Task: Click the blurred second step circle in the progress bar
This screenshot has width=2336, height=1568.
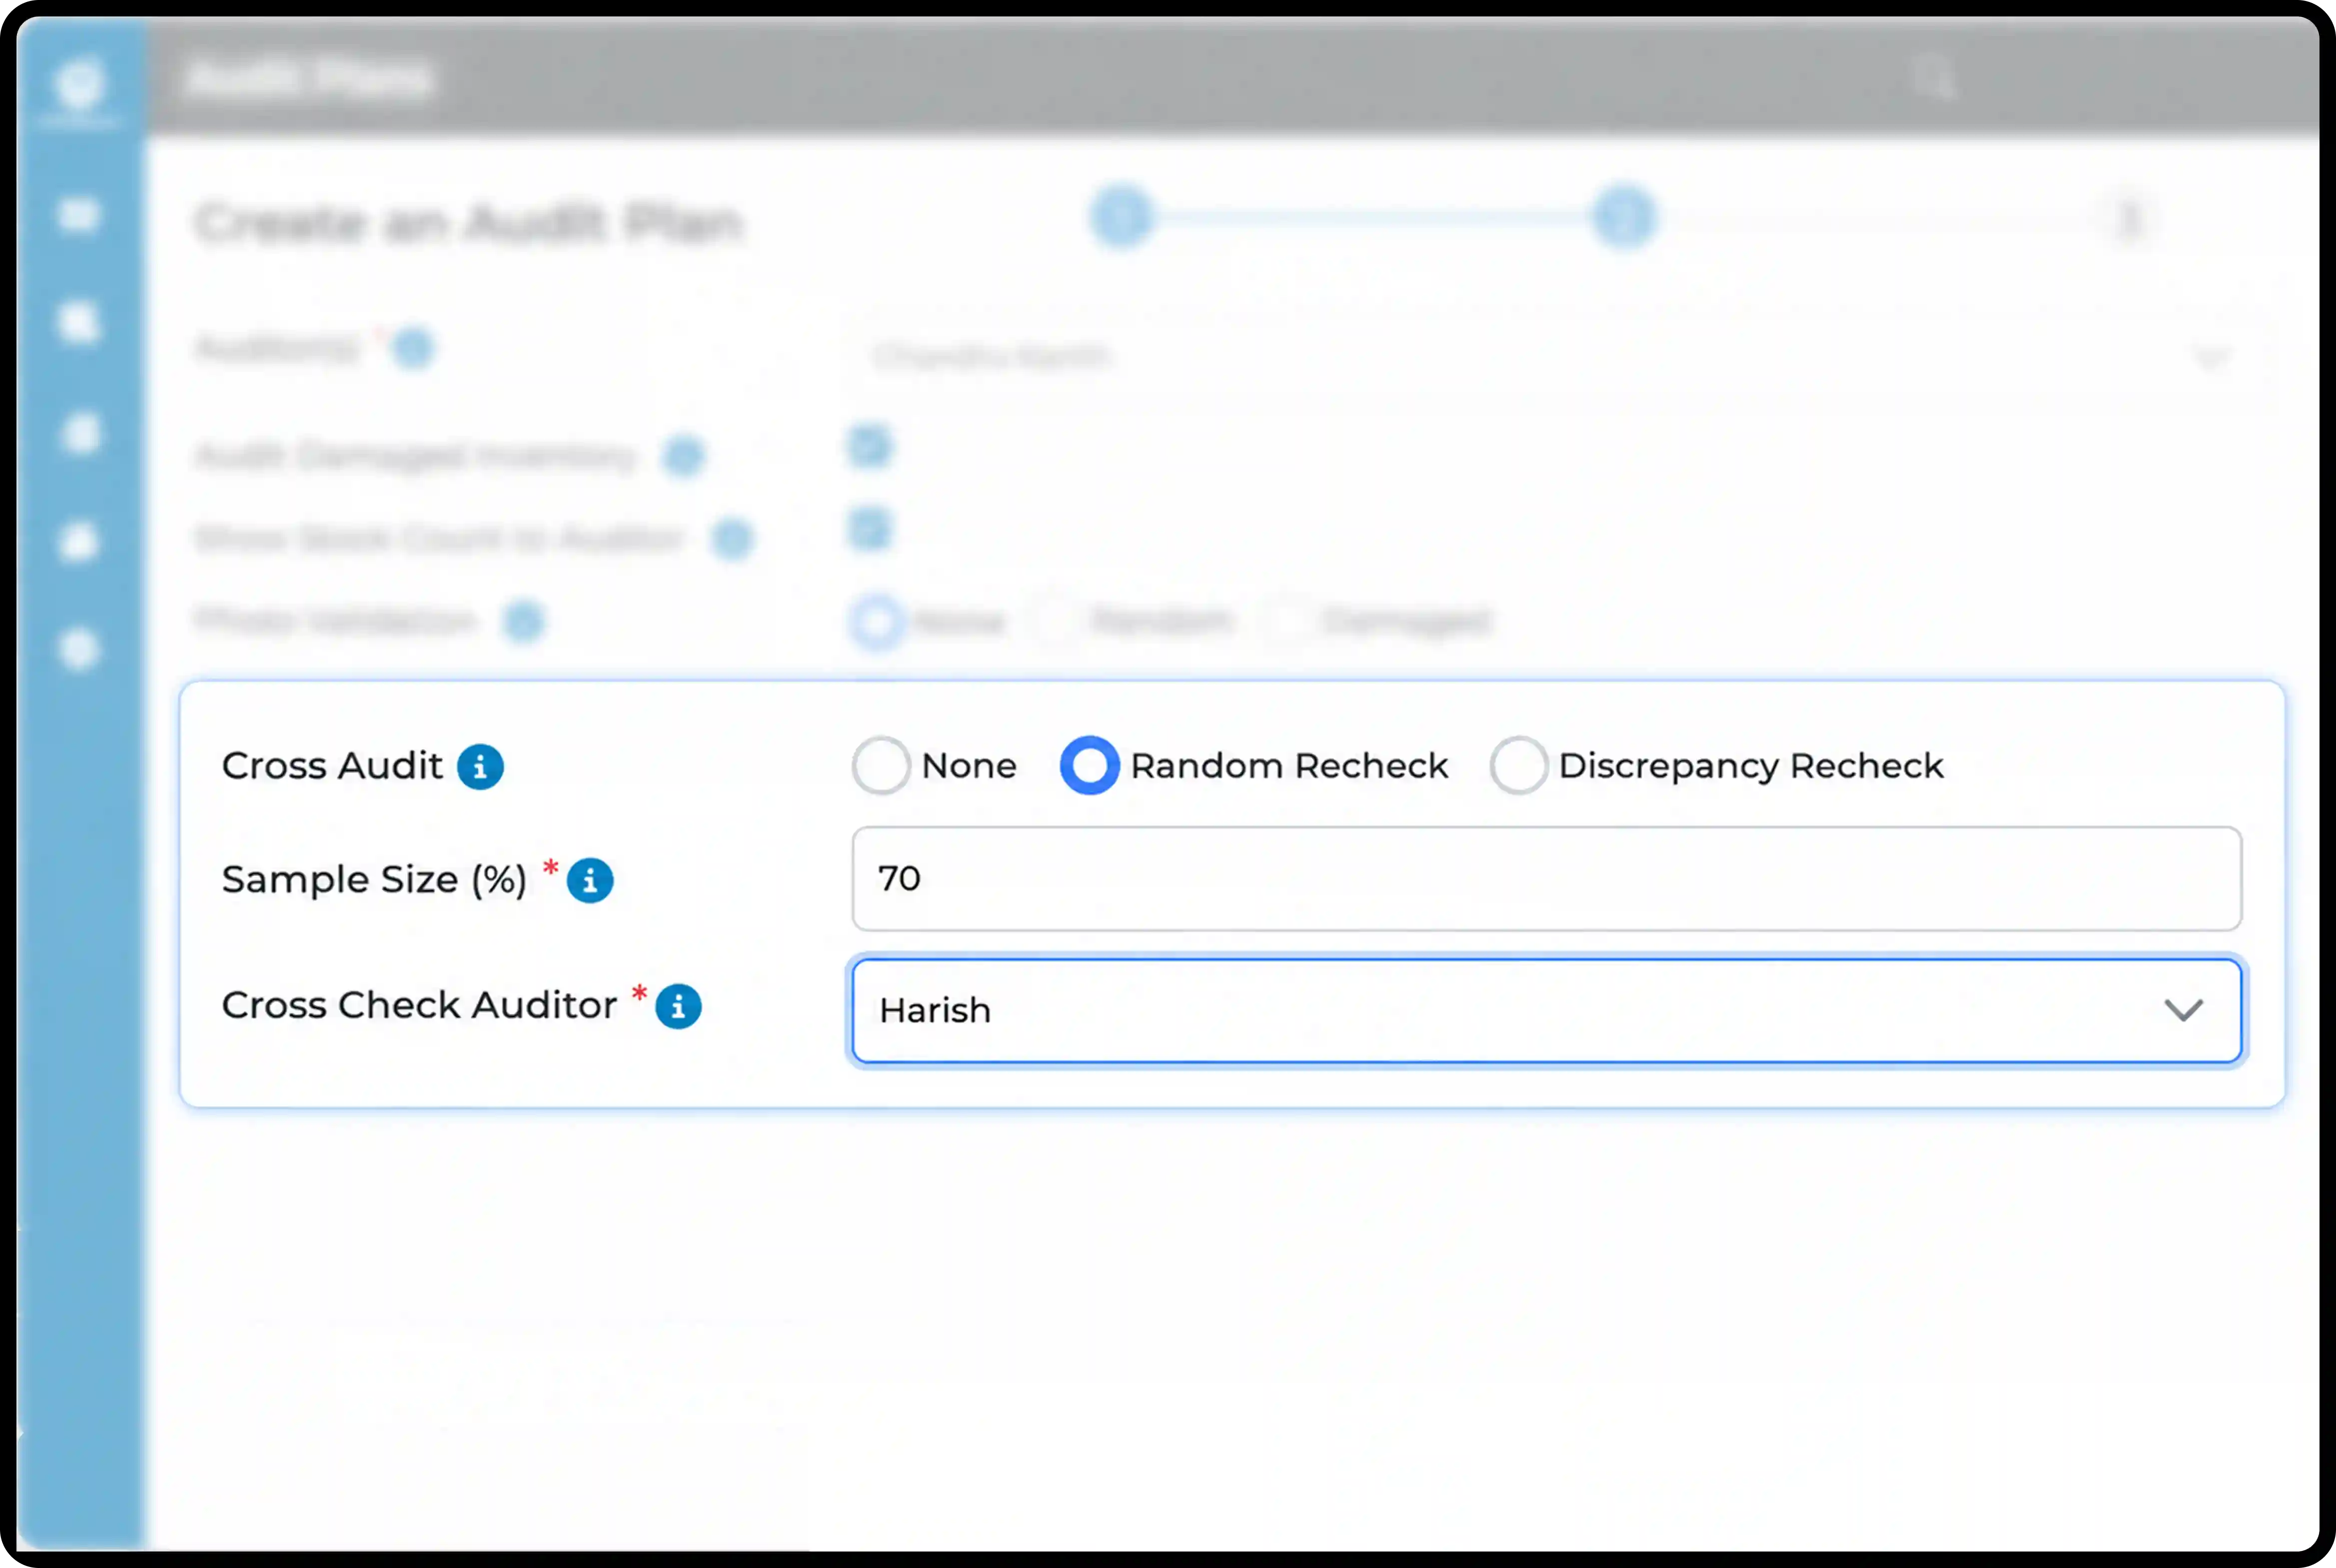Action: [x=1624, y=217]
